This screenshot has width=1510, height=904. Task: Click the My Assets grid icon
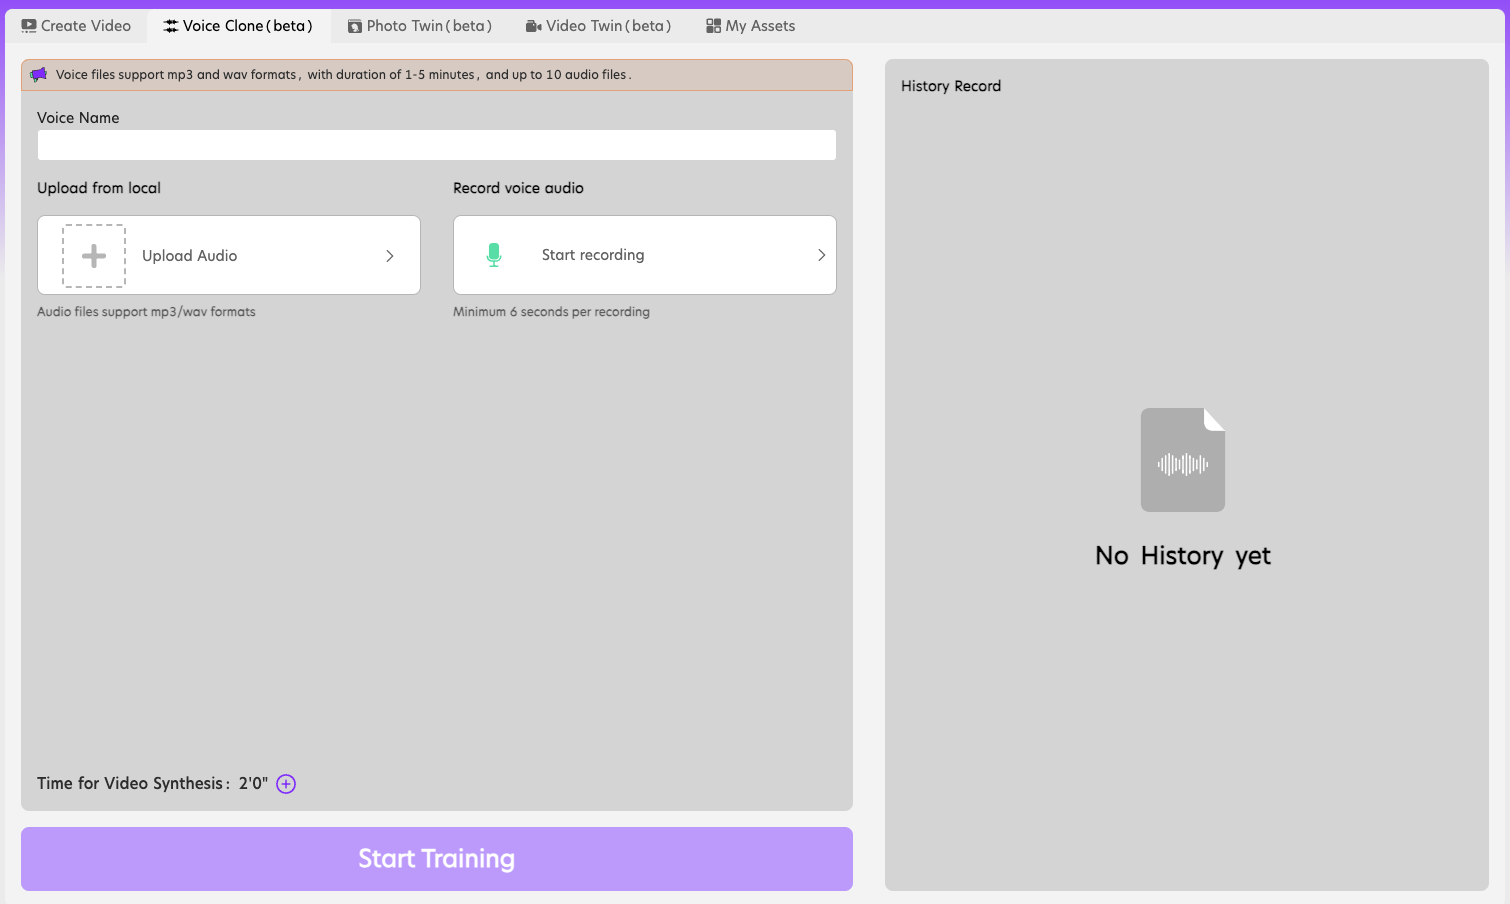coord(713,26)
